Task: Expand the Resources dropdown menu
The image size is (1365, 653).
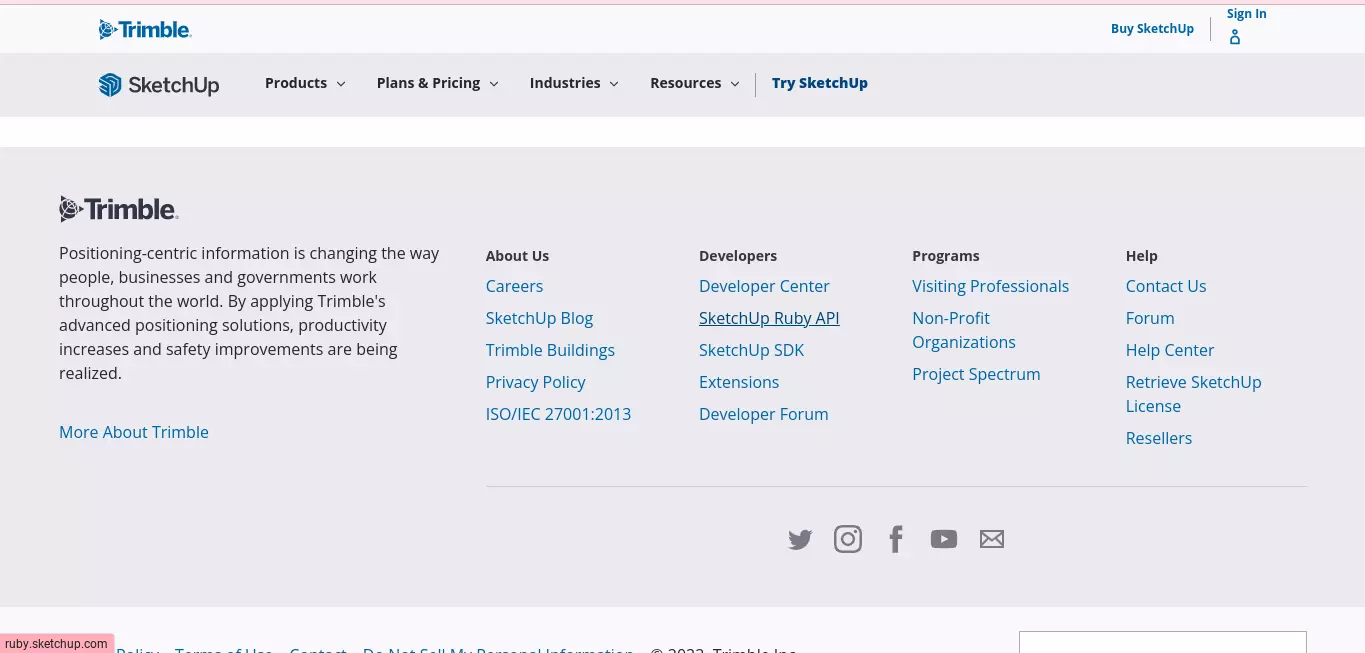Action: tap(695, 83)
